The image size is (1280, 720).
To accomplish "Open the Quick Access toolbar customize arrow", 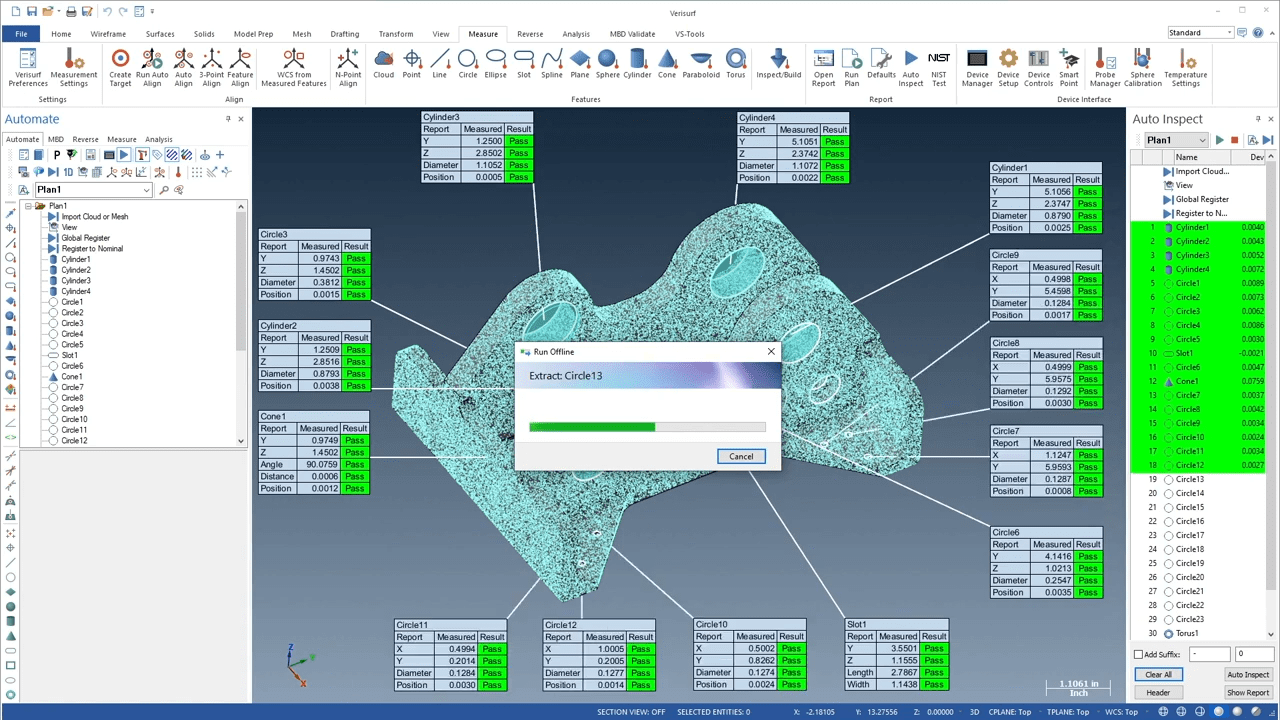I will (x=152, y=12).
